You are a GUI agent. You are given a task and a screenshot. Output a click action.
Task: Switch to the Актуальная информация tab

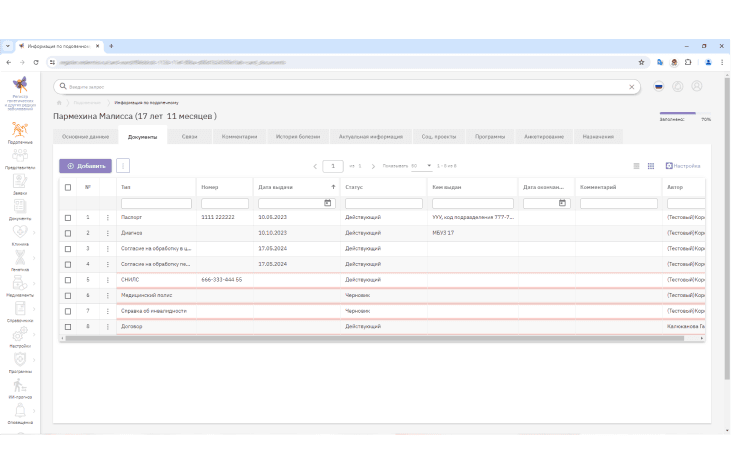(x=371, y=137)
